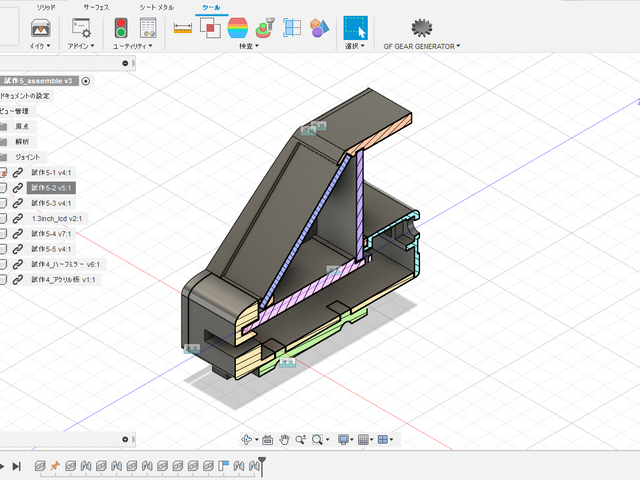Screen dimensions: 640x480
Task: Open the 検査 dropdown menu
Action: (248, 46)
